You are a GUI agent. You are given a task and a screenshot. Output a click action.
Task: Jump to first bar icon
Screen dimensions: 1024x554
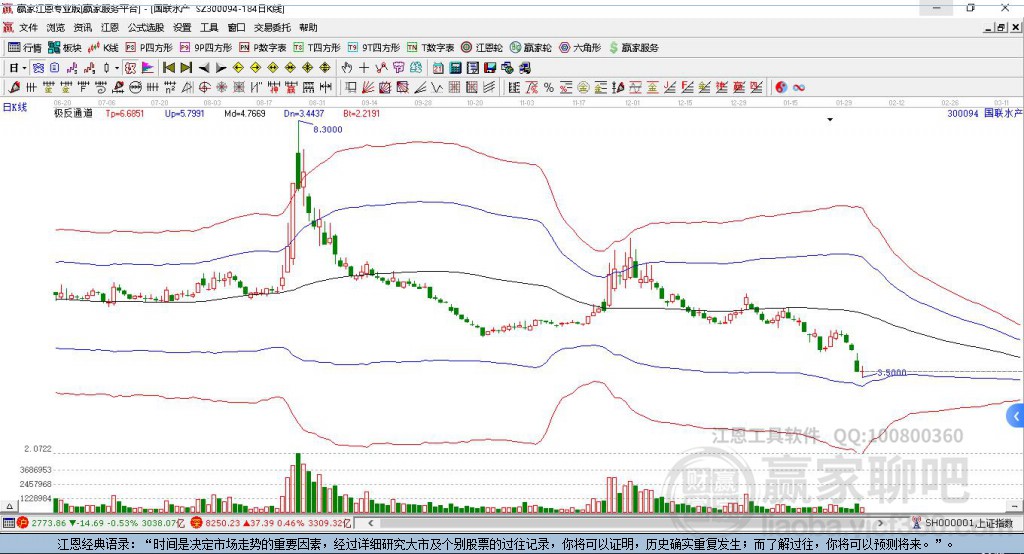[x=168, y=68]
